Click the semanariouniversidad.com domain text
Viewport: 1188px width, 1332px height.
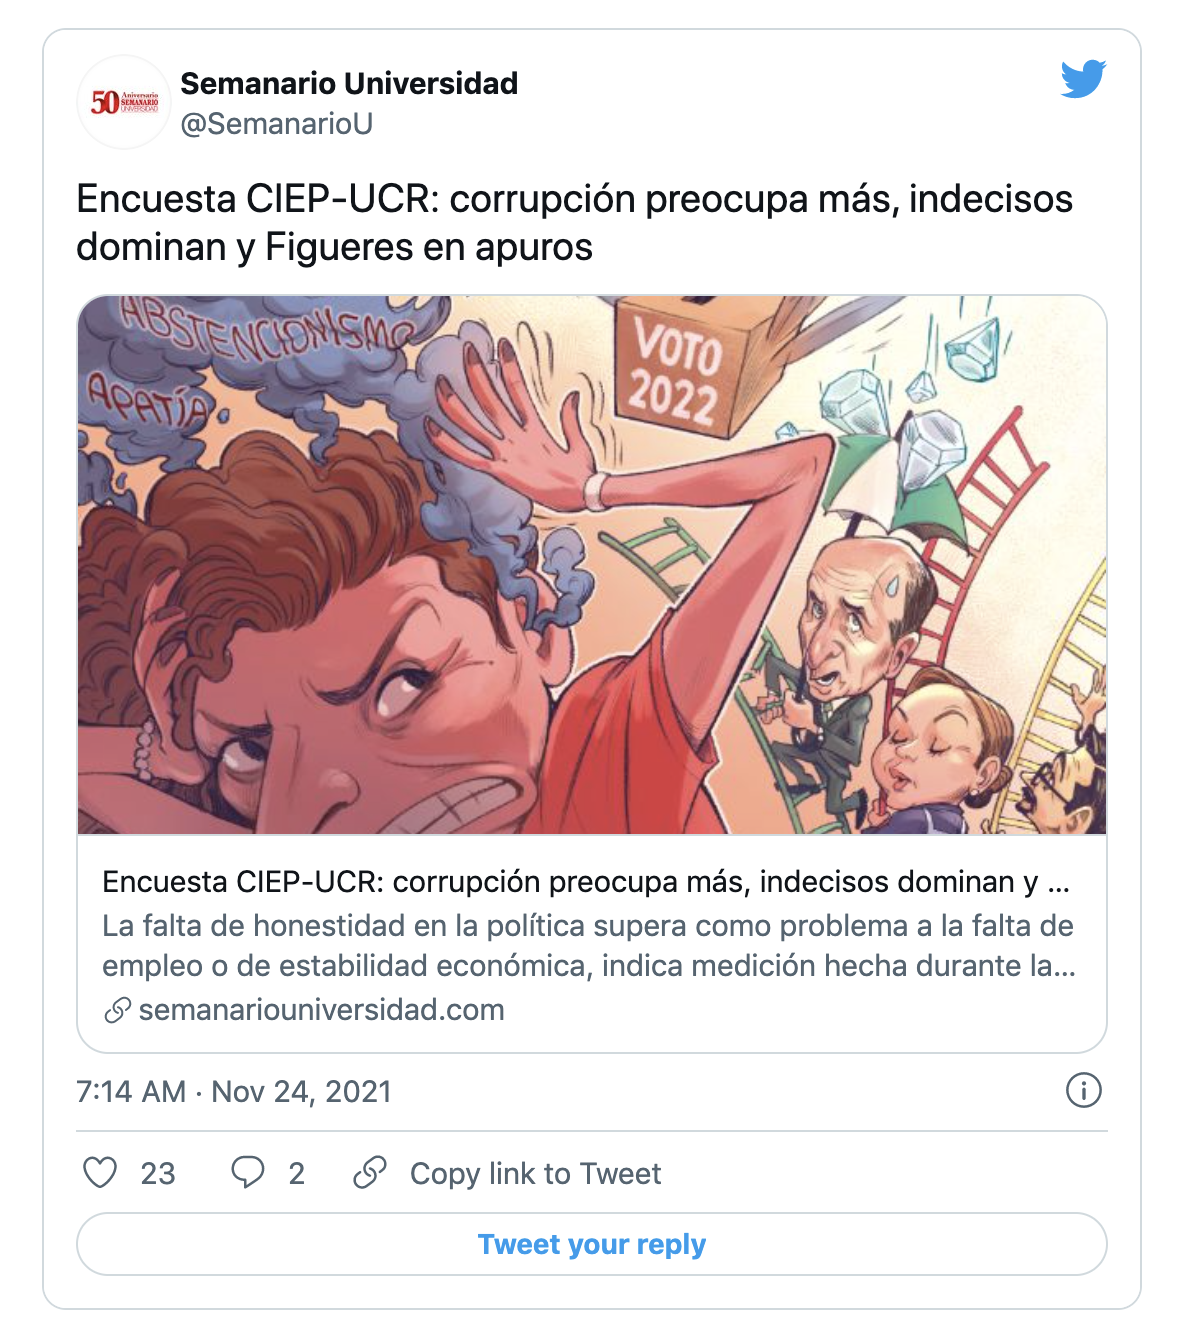pos(321,1010)
